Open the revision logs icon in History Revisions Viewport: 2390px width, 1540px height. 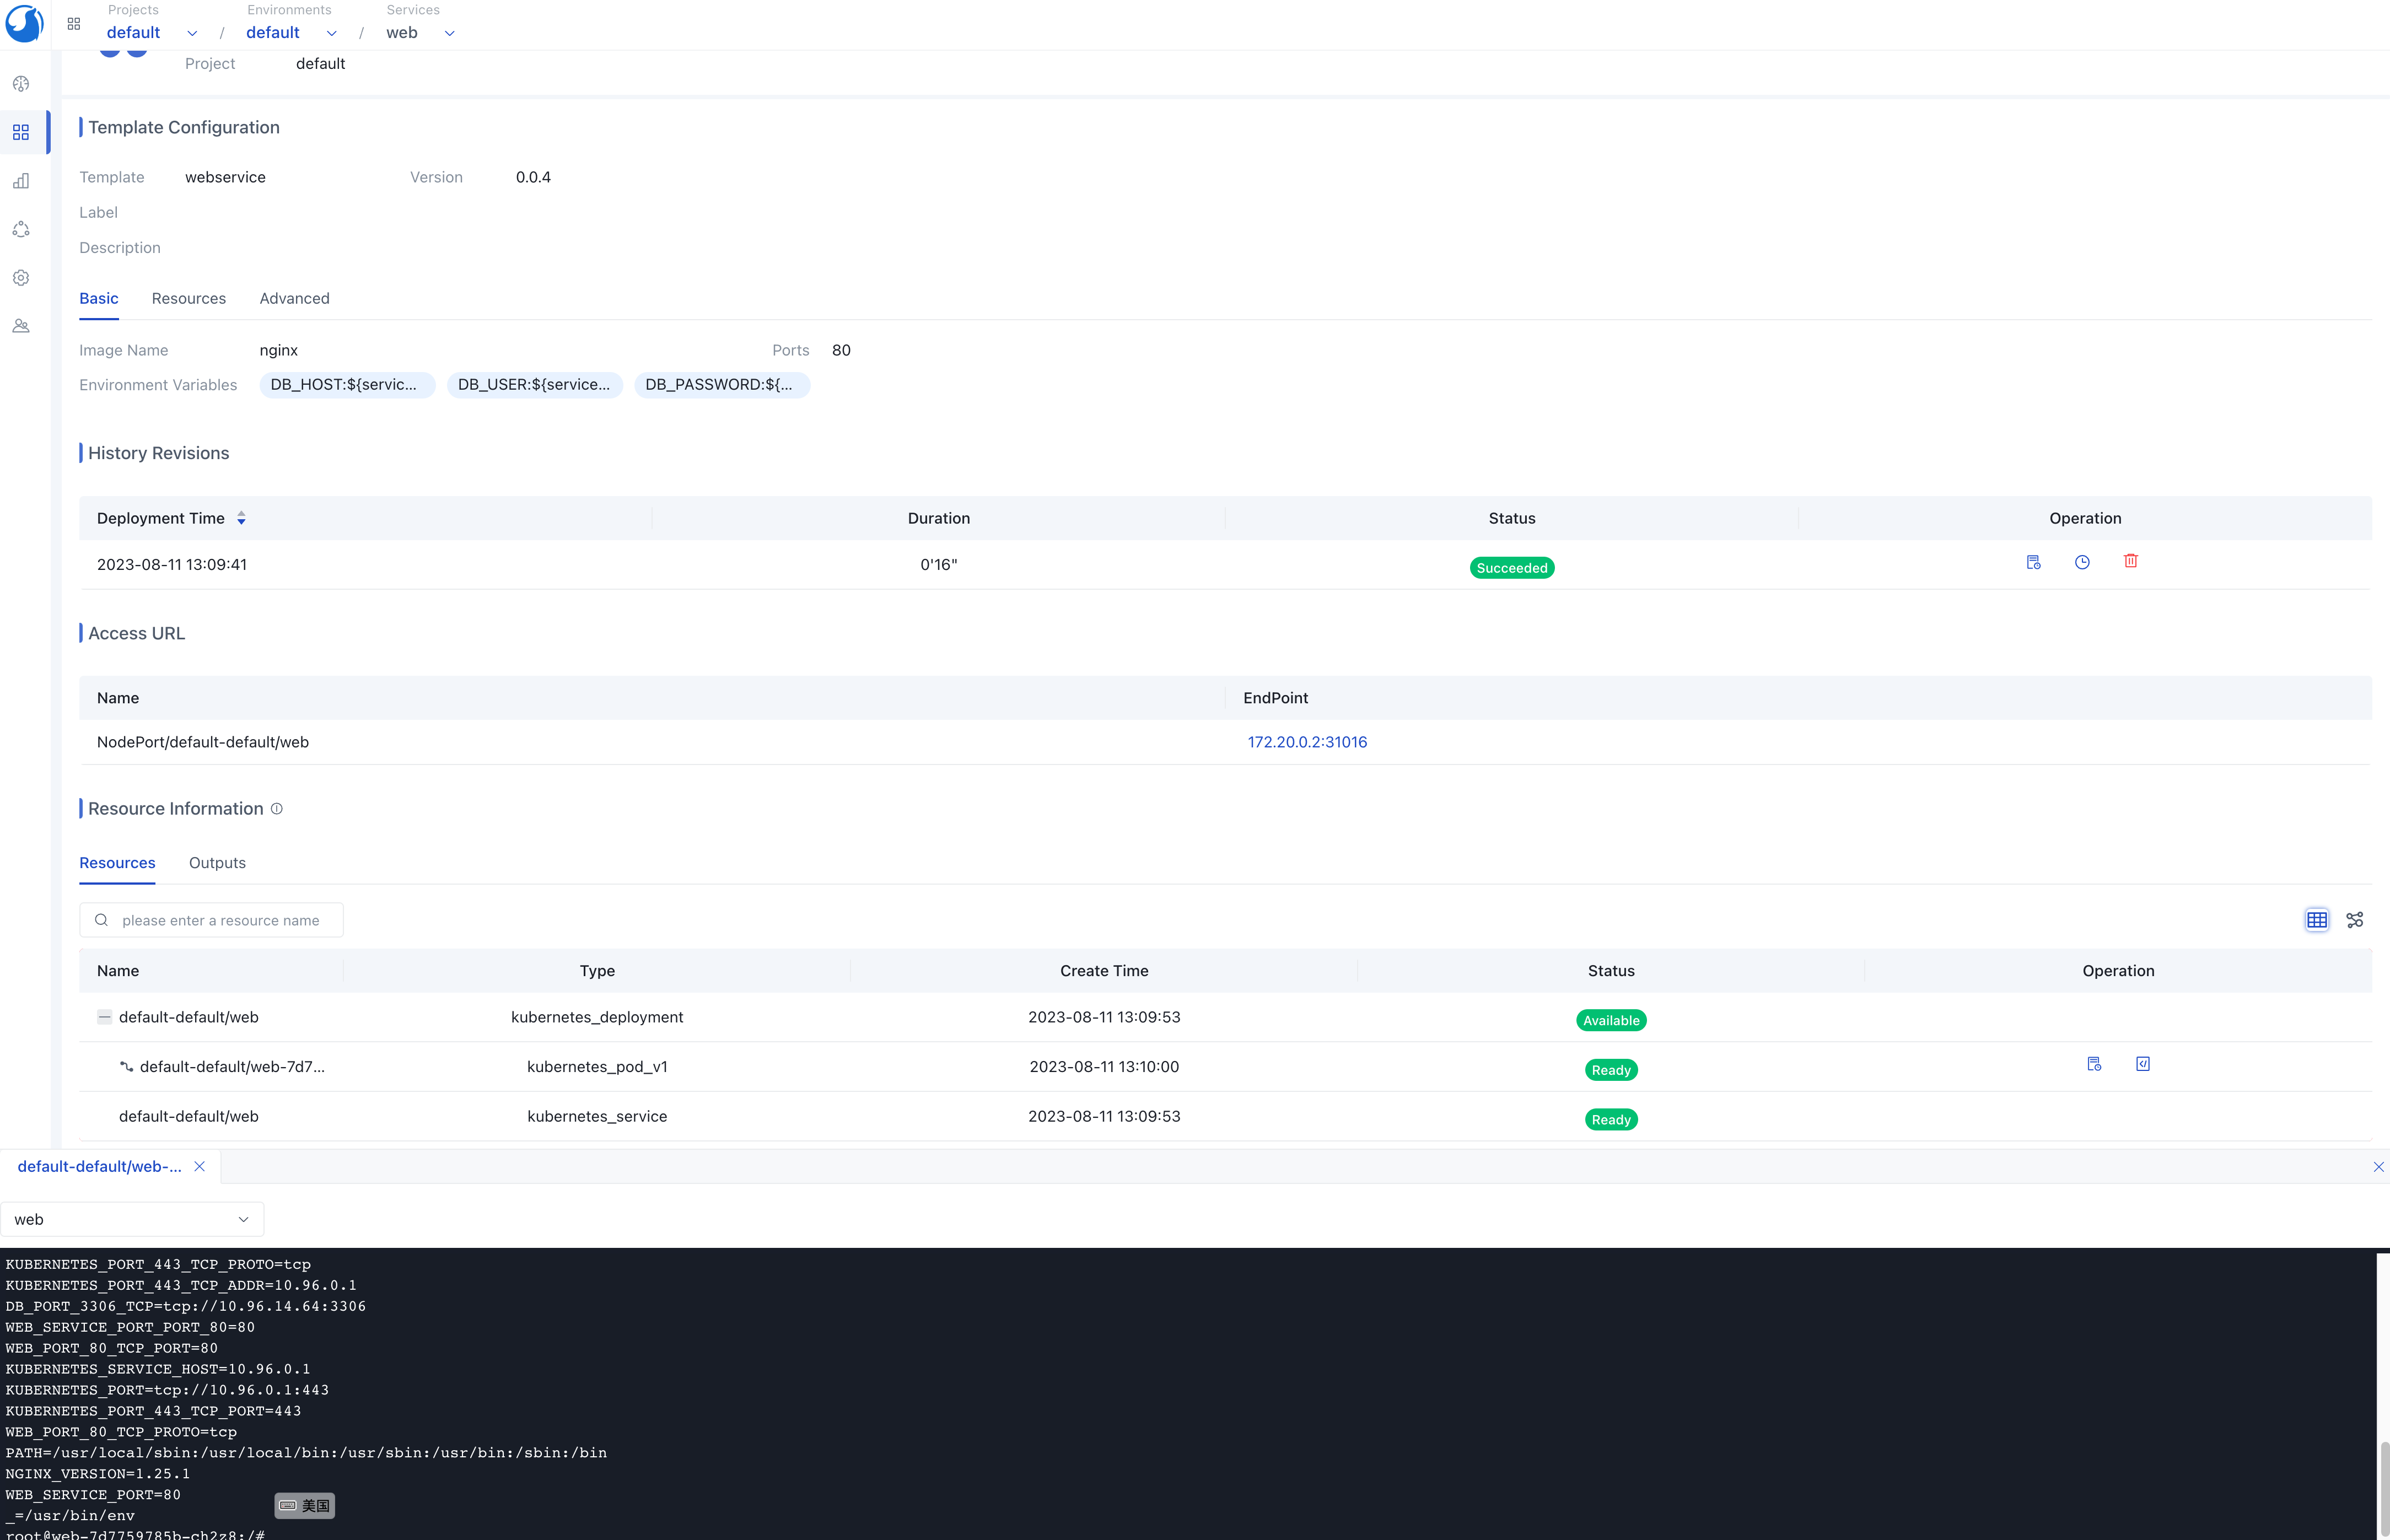(2033, 562)
